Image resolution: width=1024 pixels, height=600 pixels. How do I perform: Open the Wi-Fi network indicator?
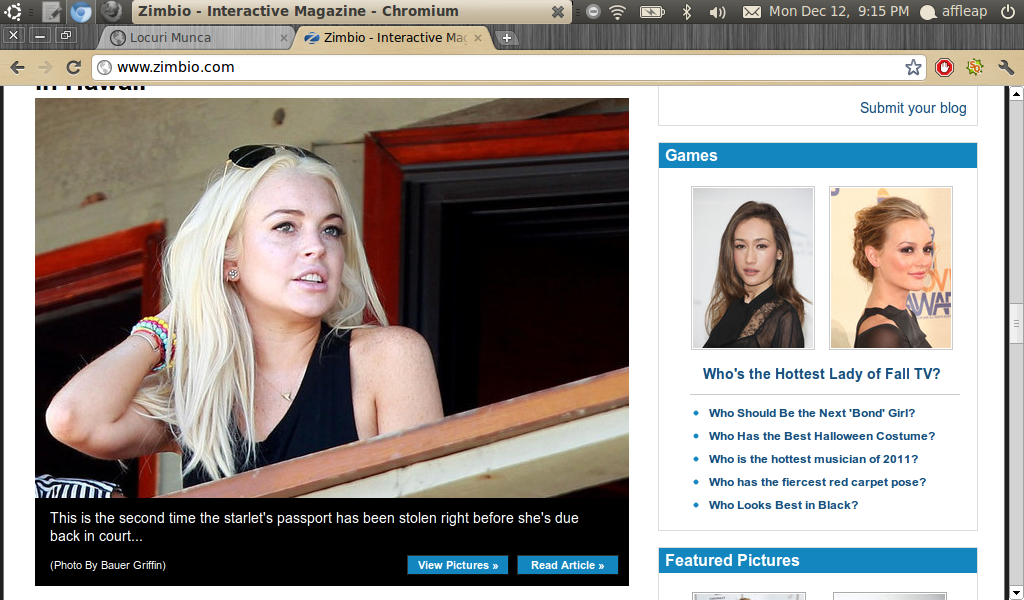(x=617, y=11)
